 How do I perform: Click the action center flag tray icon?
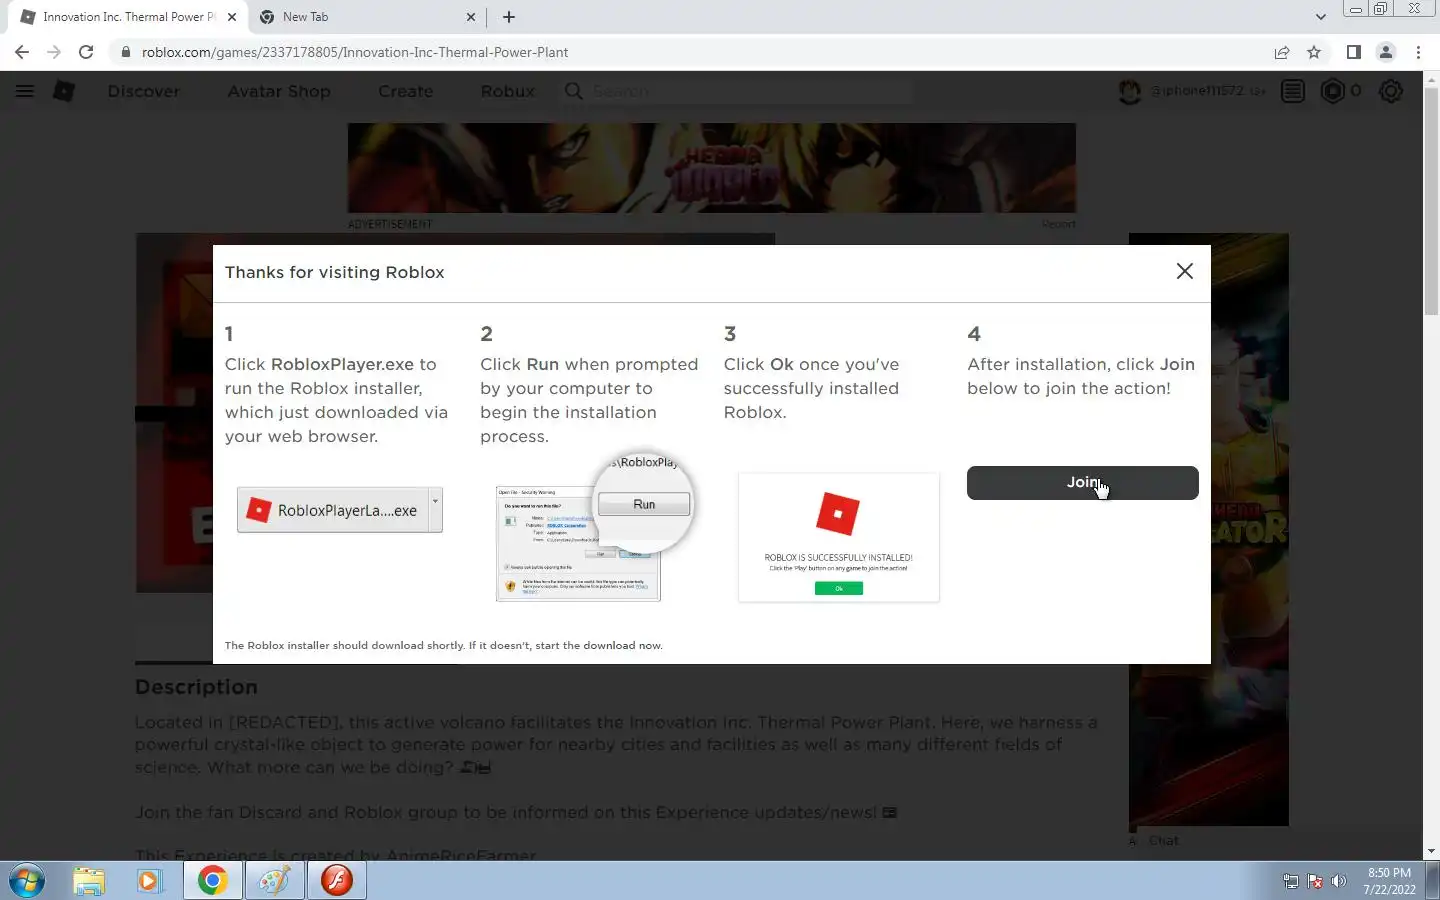[x=1315, y=882]
